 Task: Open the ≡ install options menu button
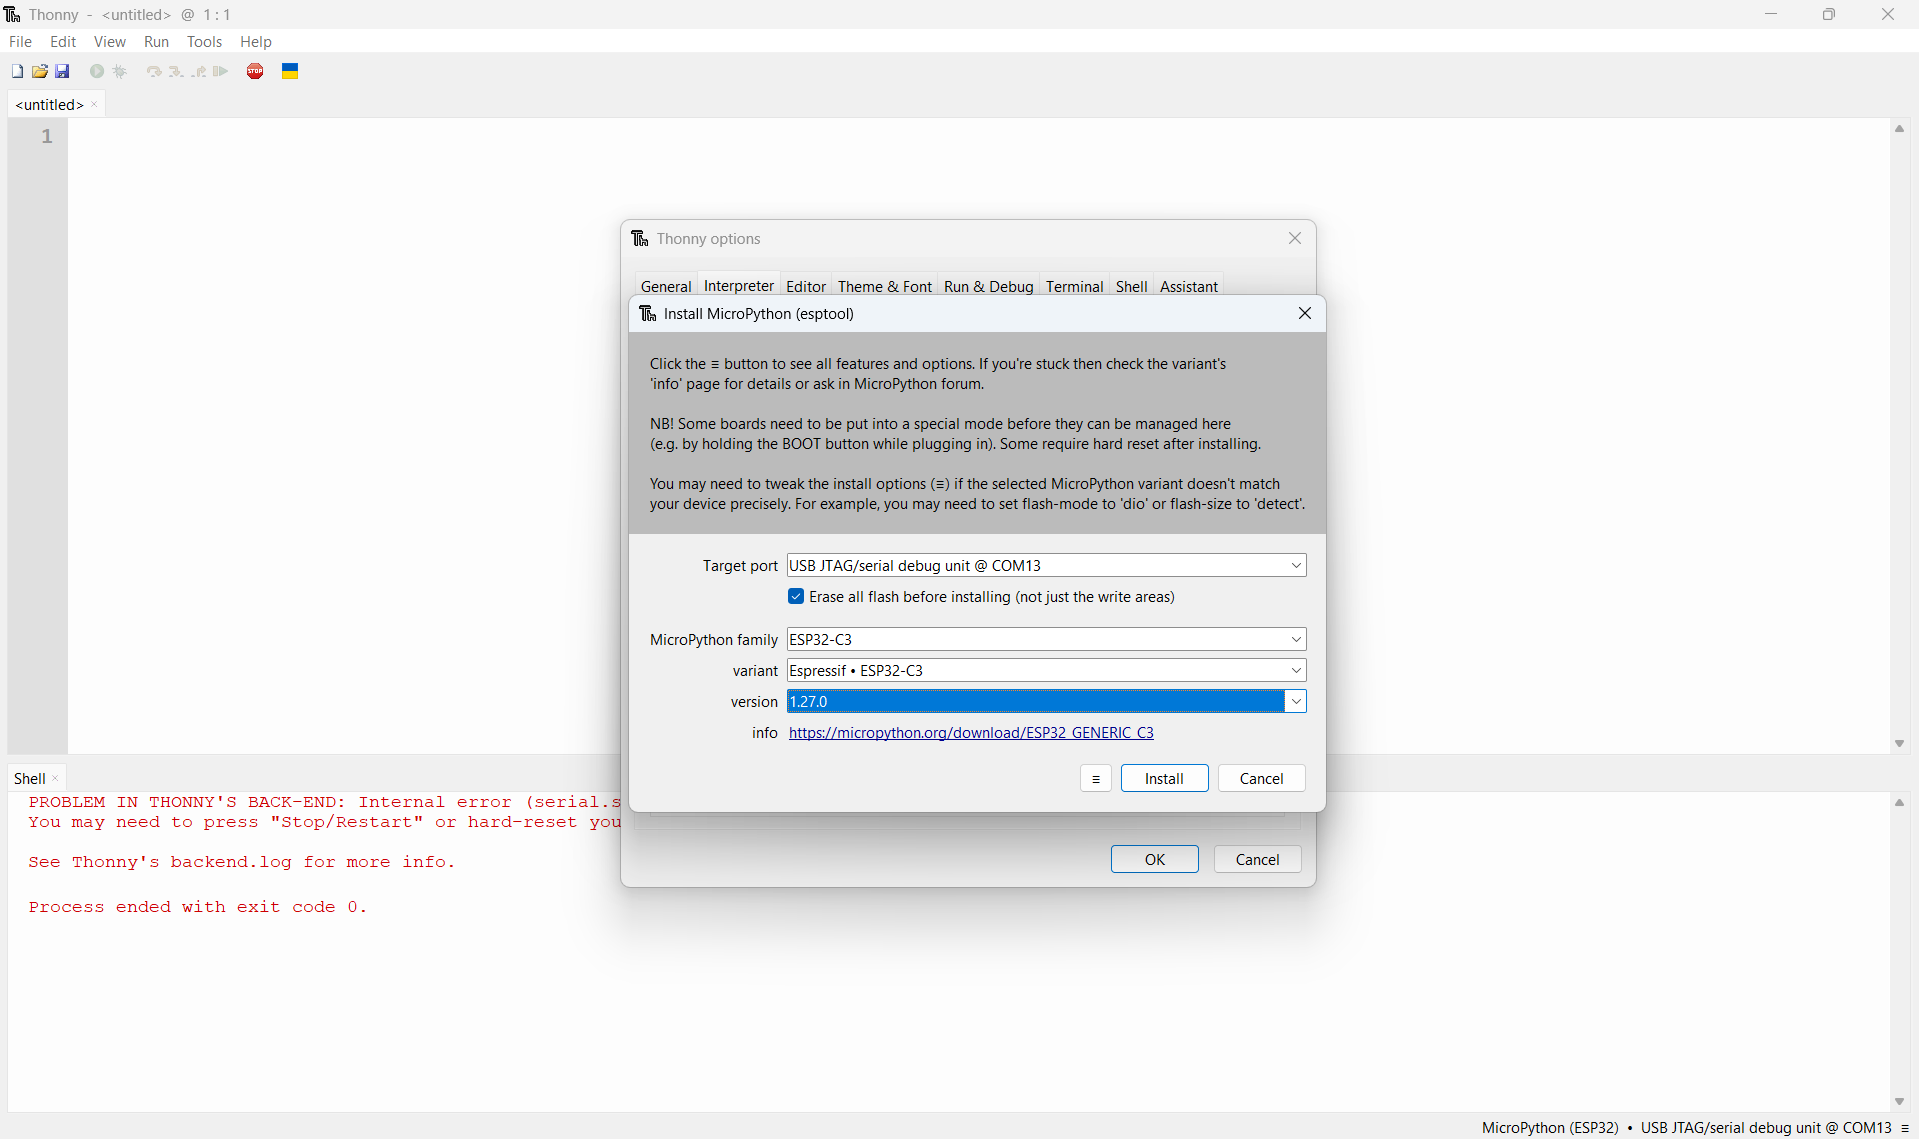(x=1095, y=778)
